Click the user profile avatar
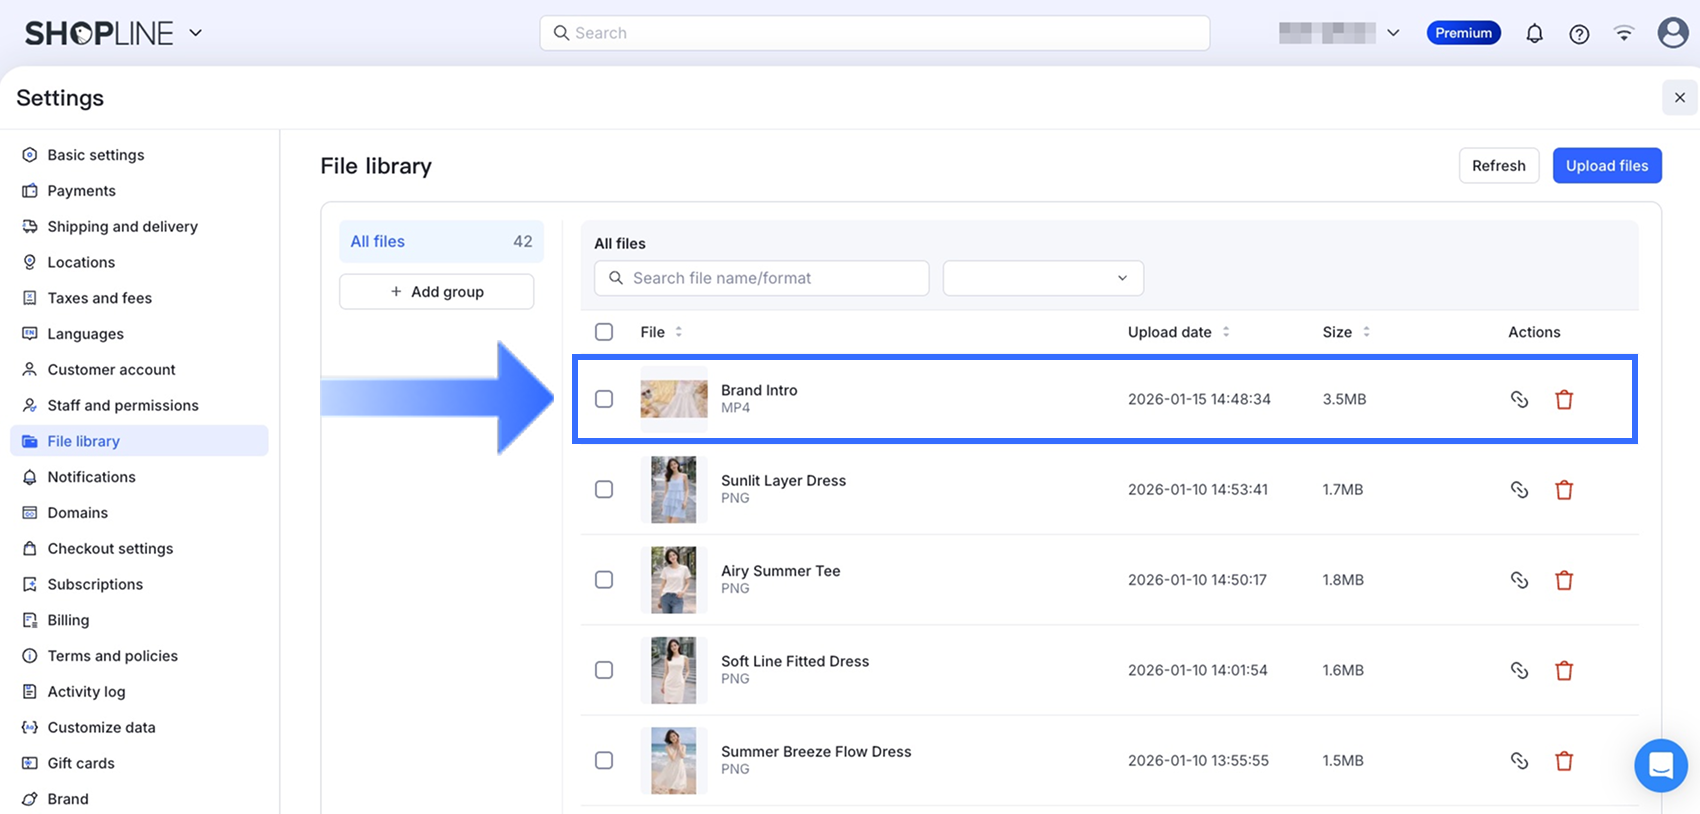 point(1672,33)
